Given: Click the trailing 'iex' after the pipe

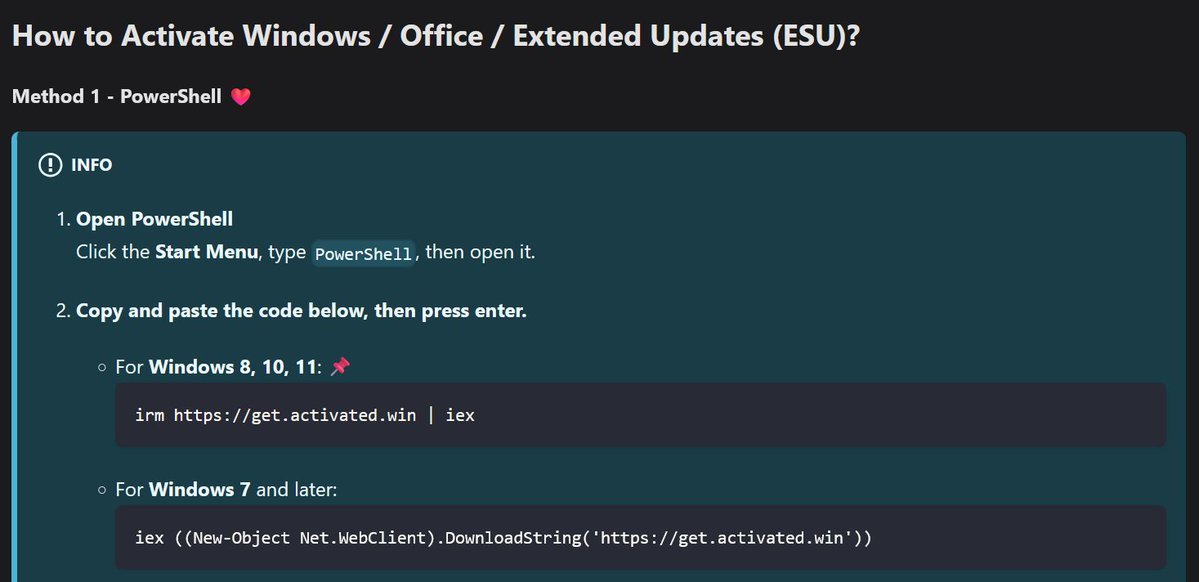Looking at the screenshot, I should click(460, 414).
